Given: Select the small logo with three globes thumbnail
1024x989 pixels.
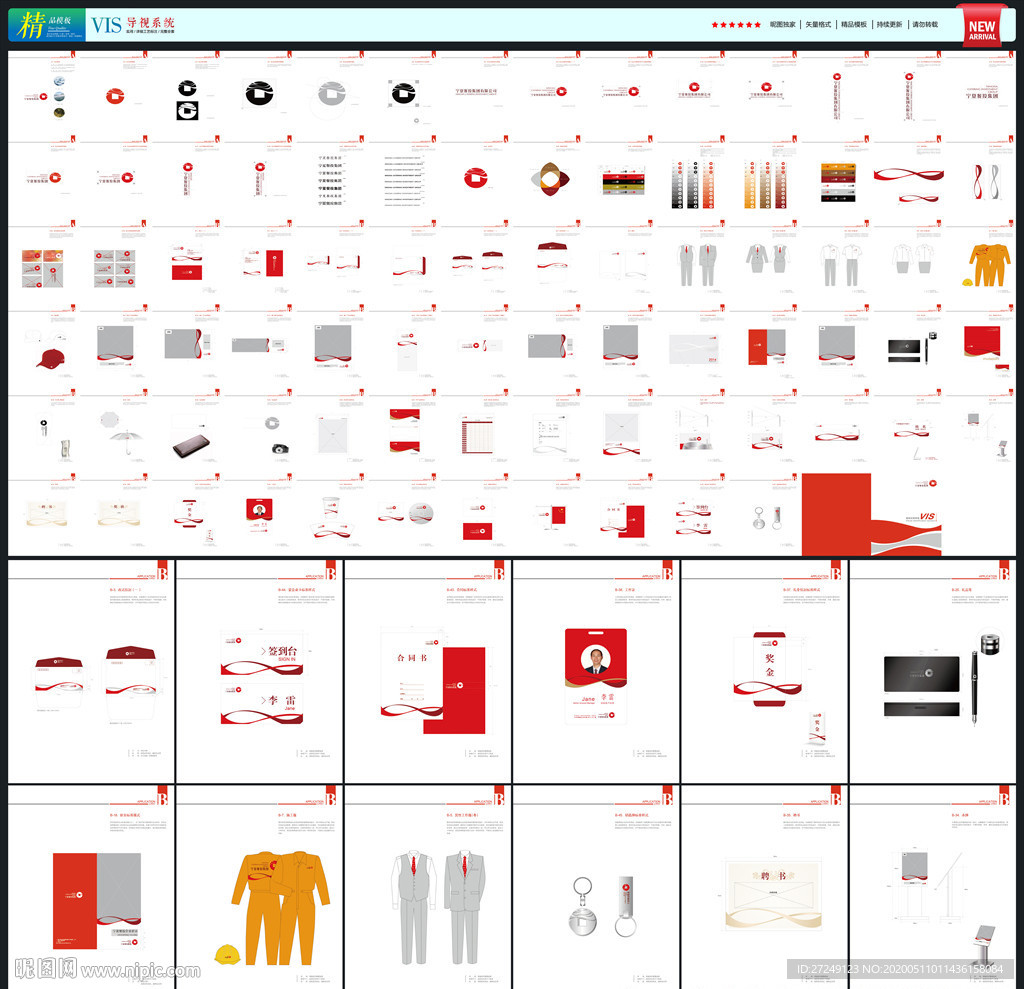Looking at the screenshot, I should coord(44,96).
